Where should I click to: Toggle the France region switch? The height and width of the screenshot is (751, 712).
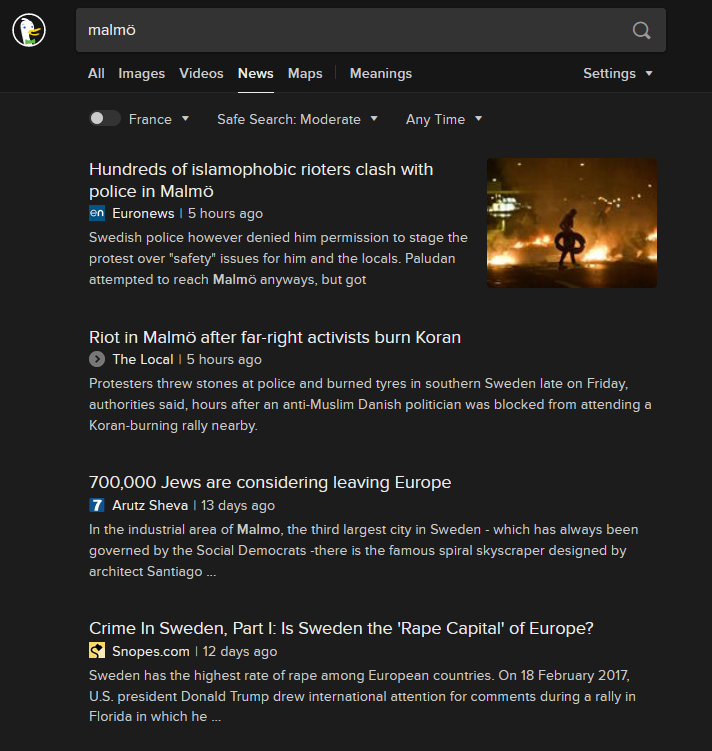105,119
